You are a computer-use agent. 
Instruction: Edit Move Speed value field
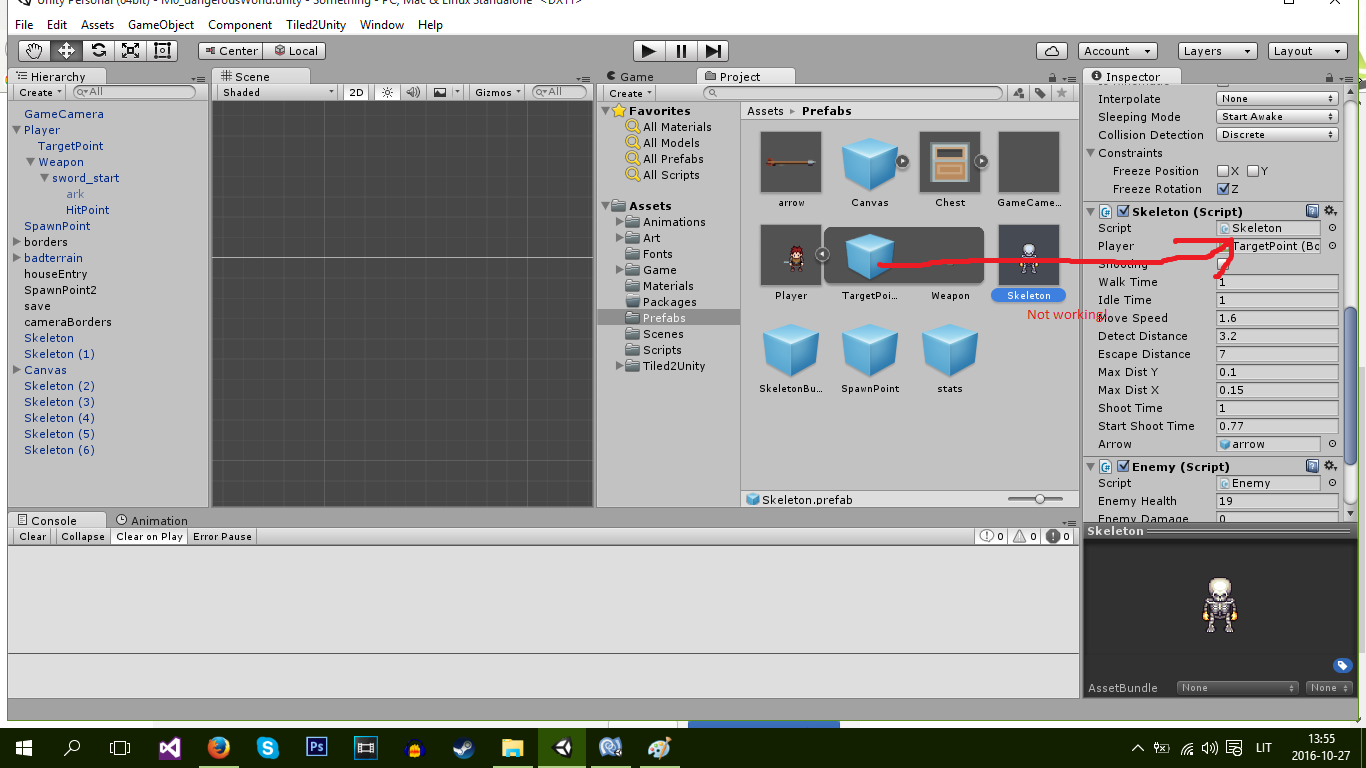click(x=1277, y=318)
